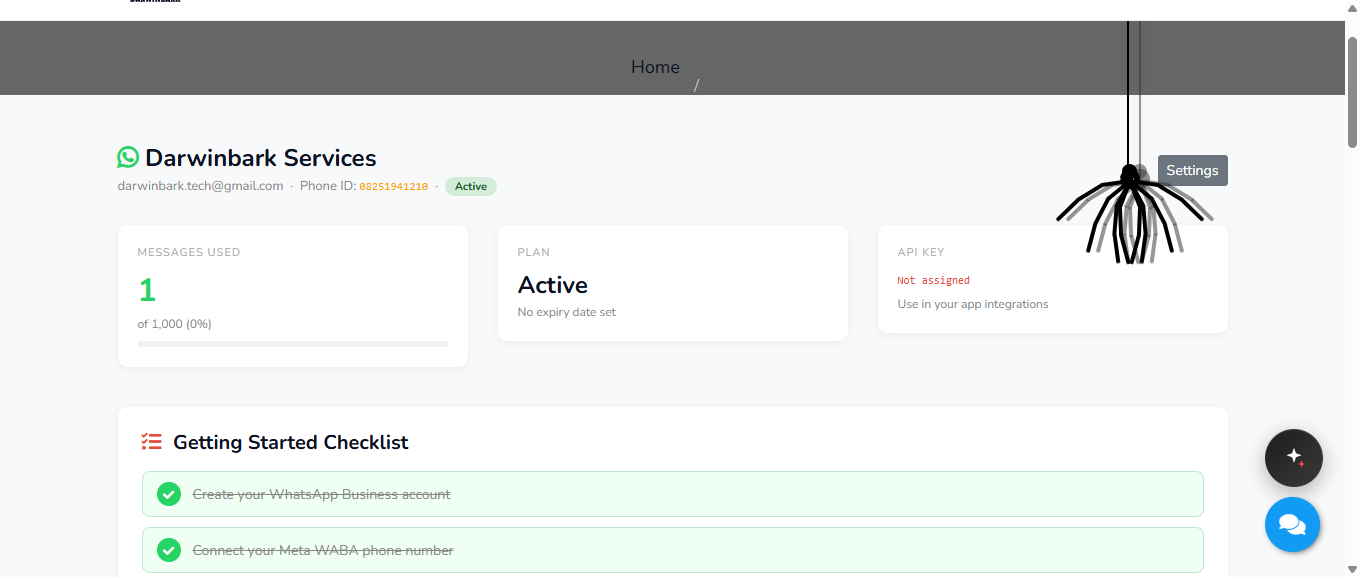
Task: Go to Home in the breadcrumb
Action: [655, 67]
